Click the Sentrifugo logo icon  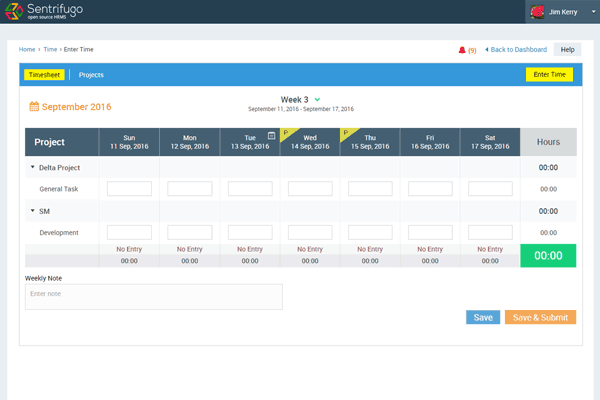(x=16, y=12)
